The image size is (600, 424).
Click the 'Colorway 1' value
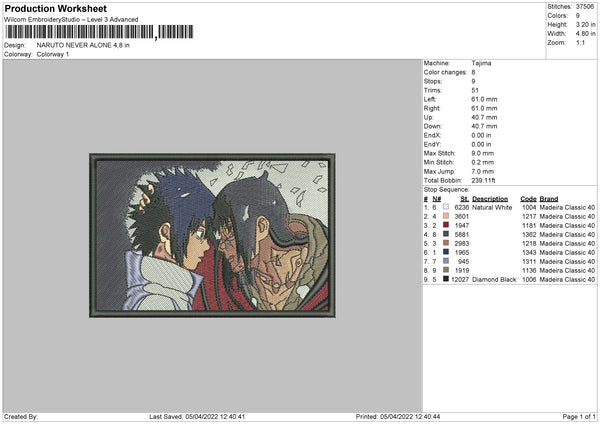pos(53,54)
